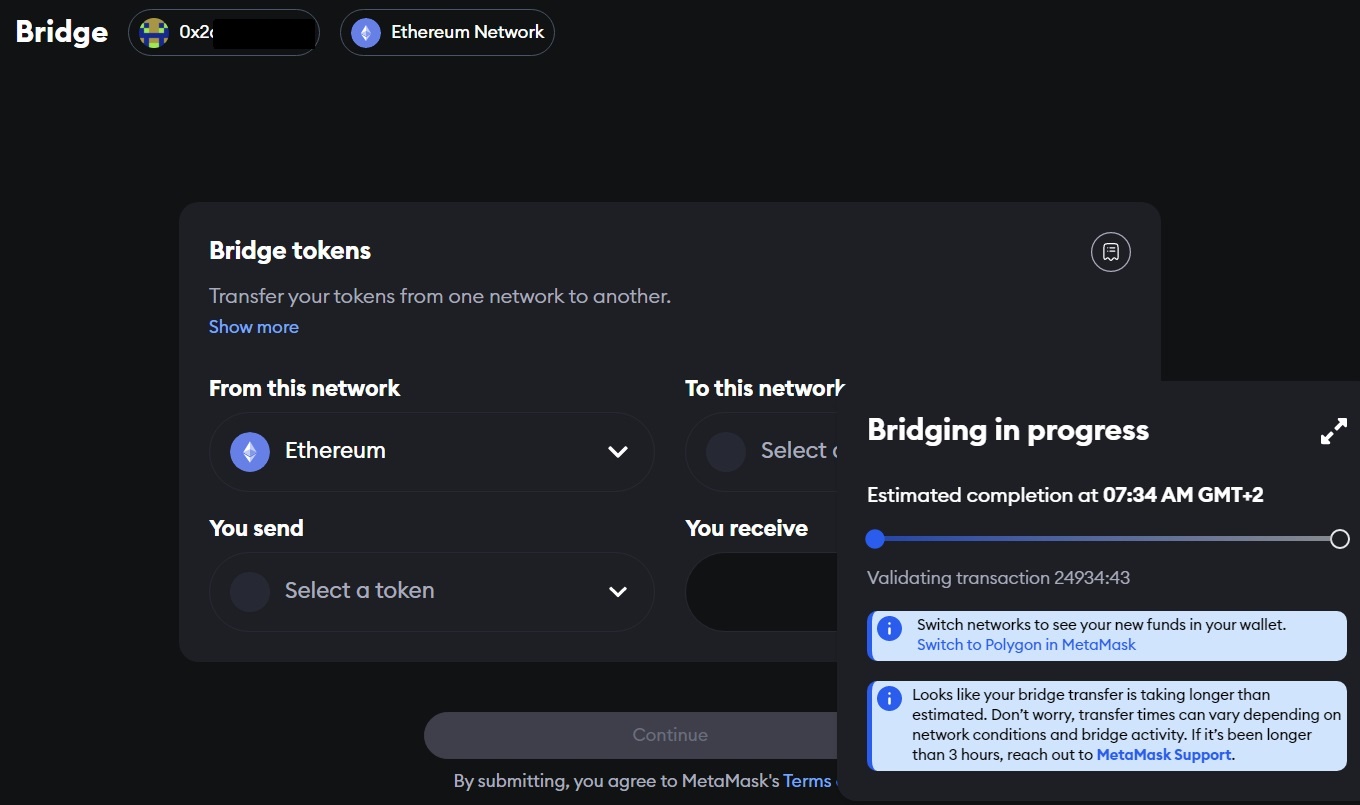The width and height of the screenshot is (1360, 805).
Task: Open the To this network dropdown
Action: (762, 451)
